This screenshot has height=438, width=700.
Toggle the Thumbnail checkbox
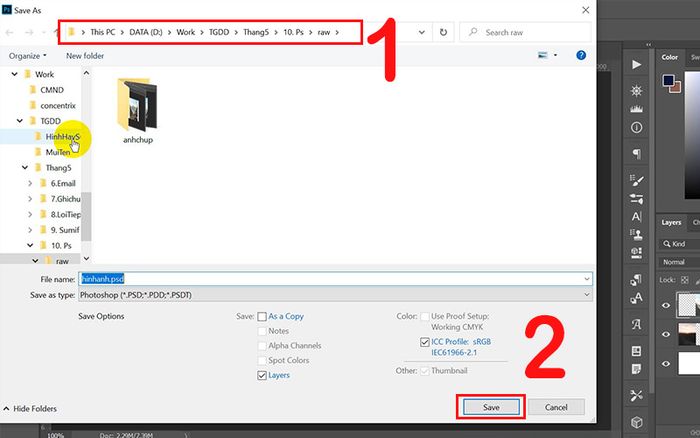[425, 371]
